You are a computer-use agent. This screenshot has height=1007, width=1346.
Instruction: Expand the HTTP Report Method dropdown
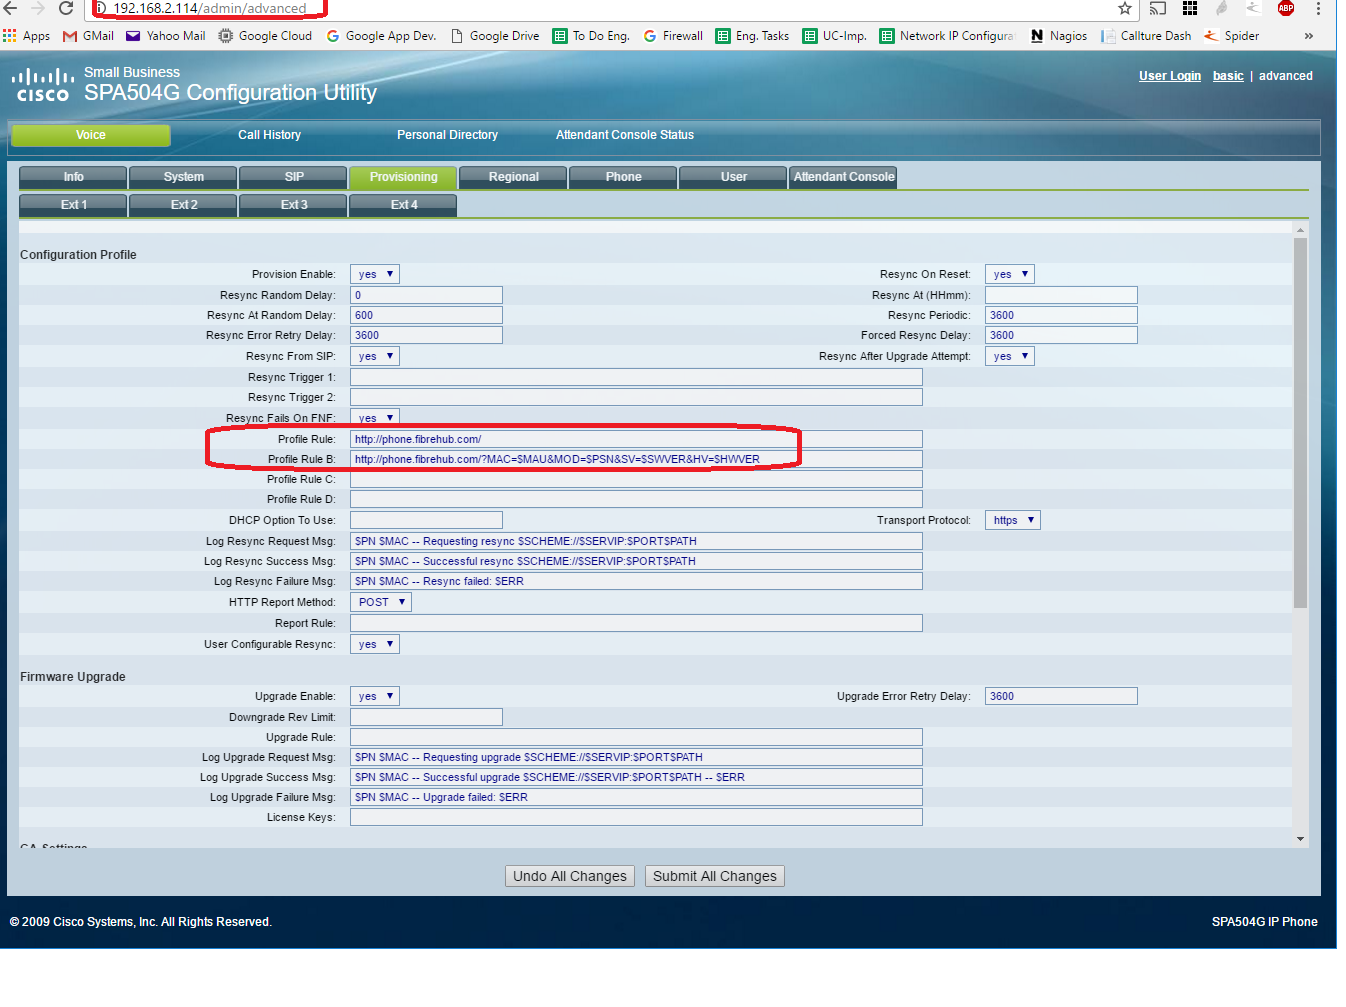coord(380,602)
